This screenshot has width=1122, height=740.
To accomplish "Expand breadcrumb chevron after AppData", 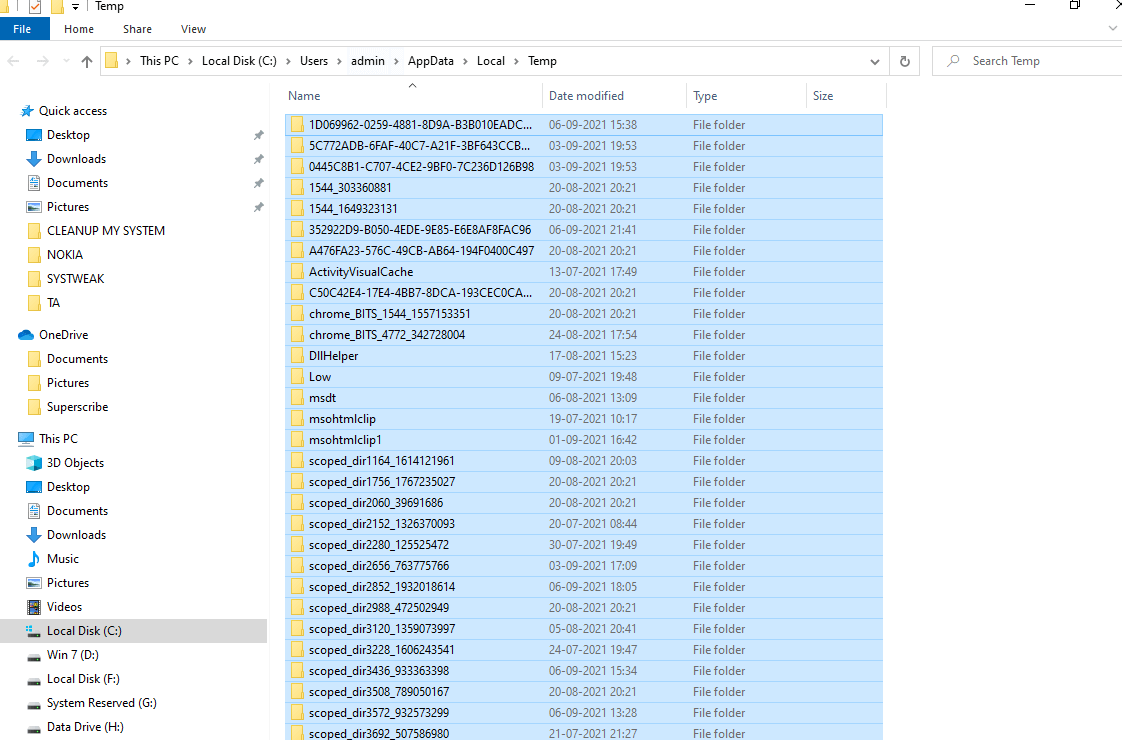I will coord(465,61).
